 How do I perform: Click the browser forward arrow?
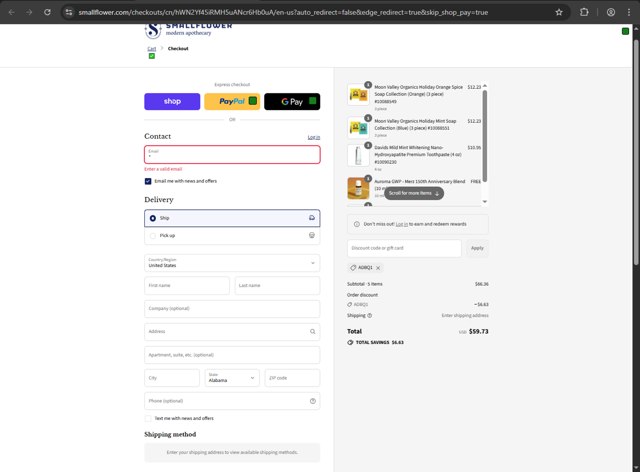(x=29, y=12)
